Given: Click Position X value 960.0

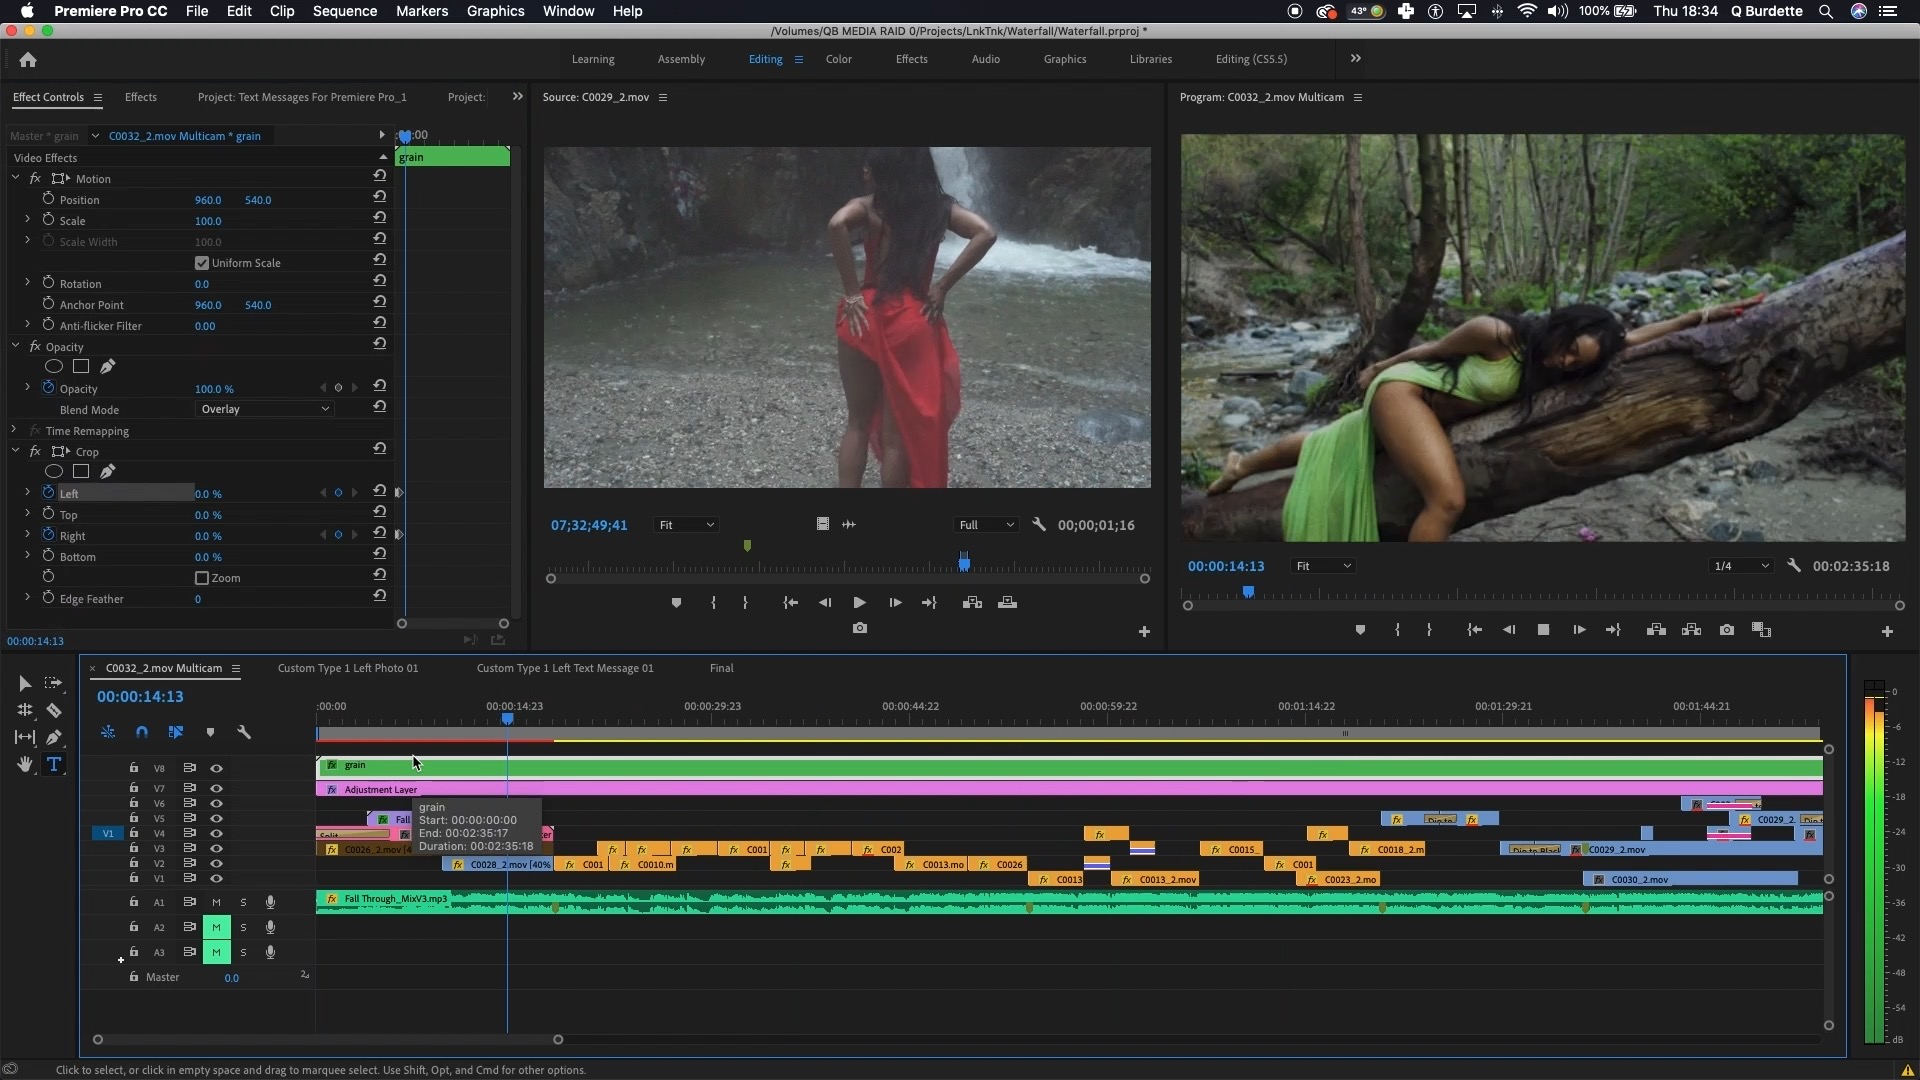Looking at the screenshot, I should [208, 200].
